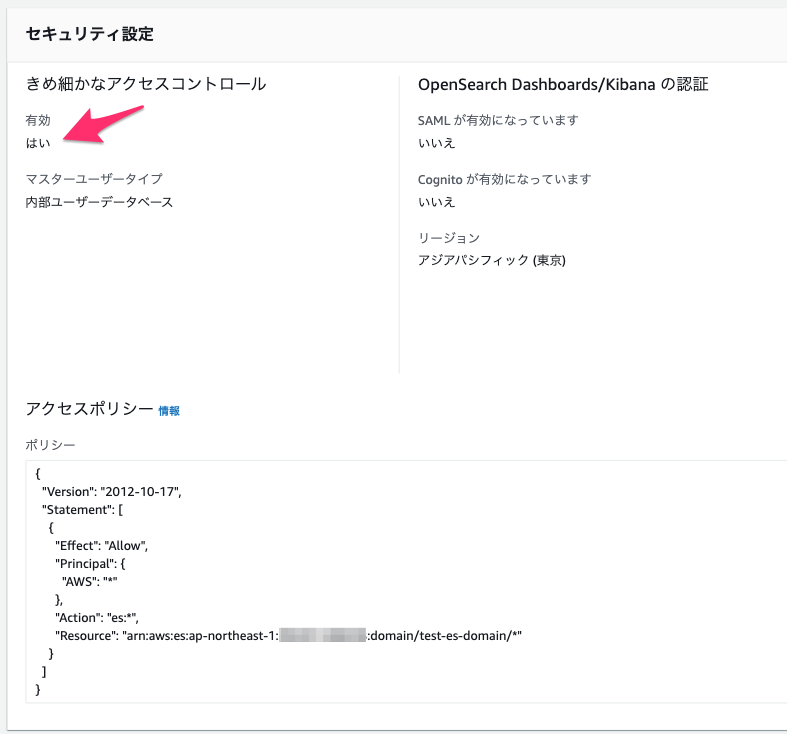Screen dimensions: 787x734
Task: Click the "Action": "es:*" policy line
Action: click(97, 618)
